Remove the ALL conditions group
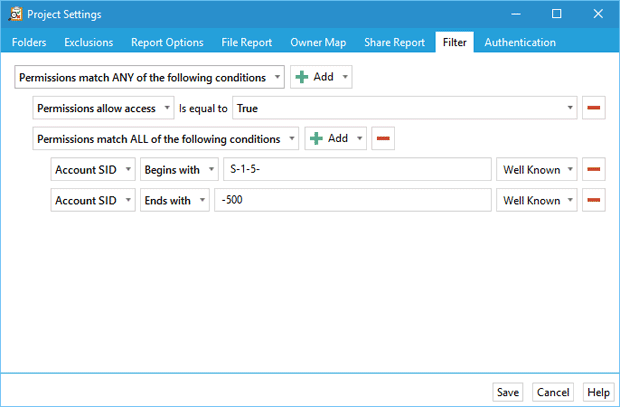 pos(383,138)
